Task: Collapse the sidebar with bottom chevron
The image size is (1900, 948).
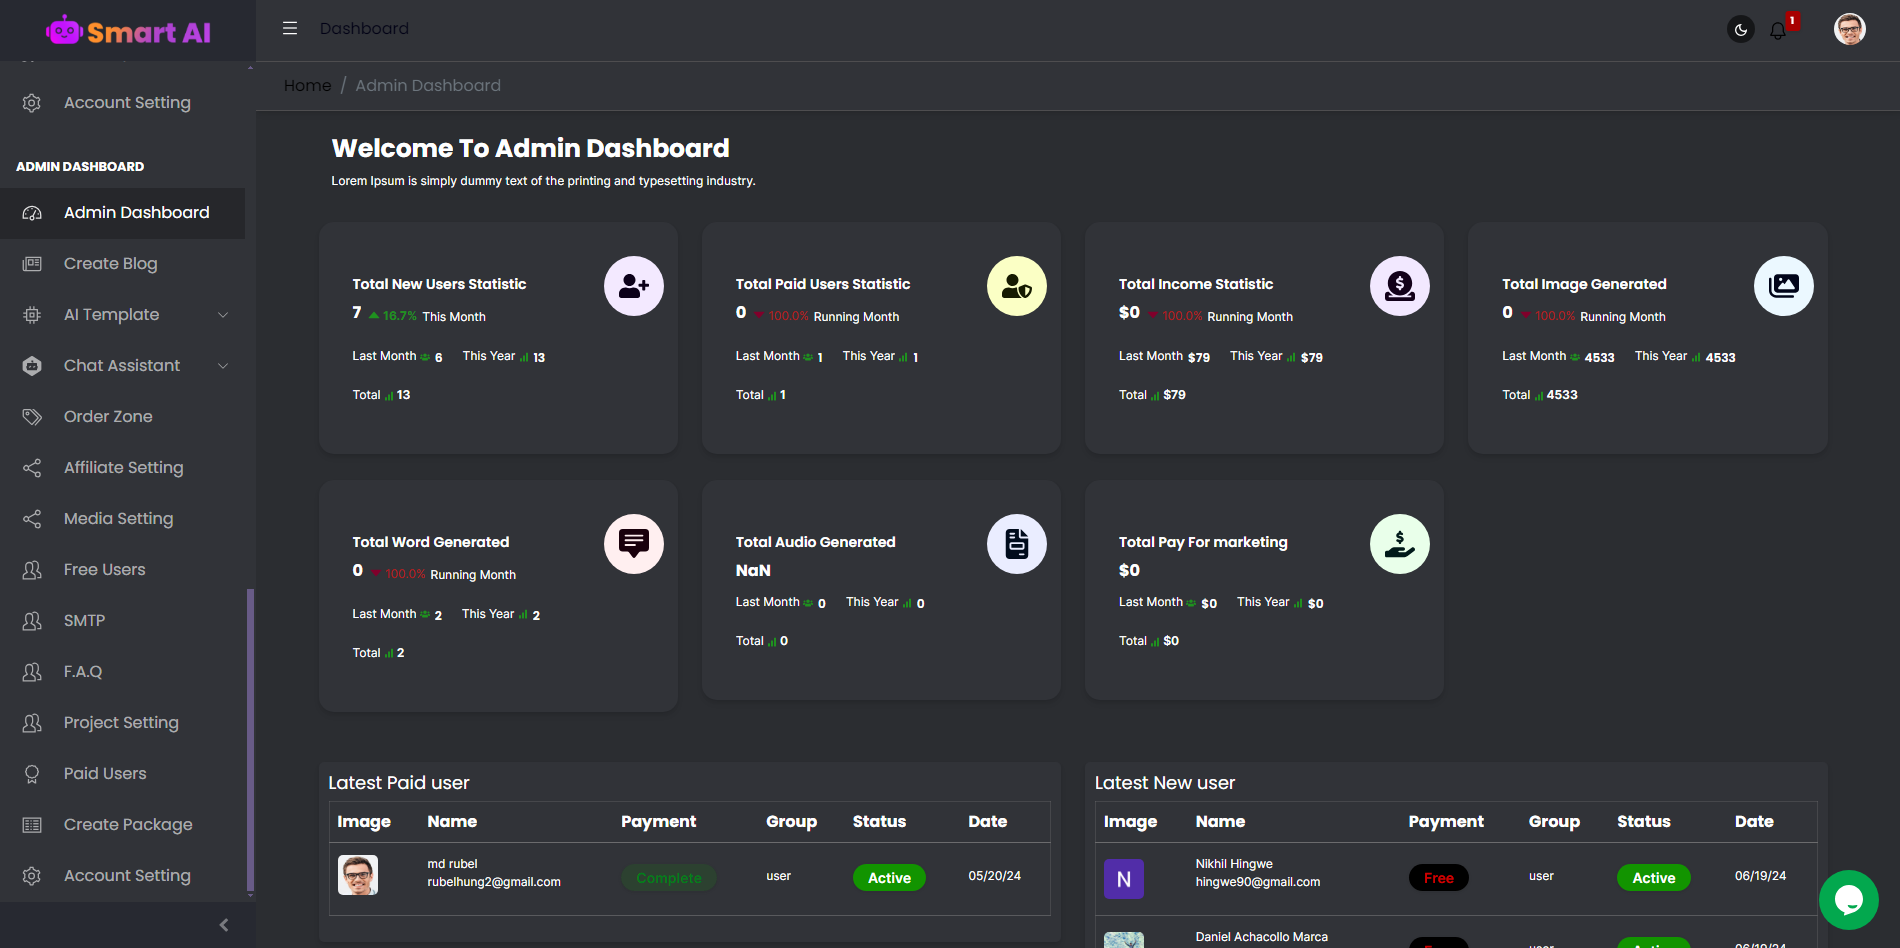Action: click(224, 925)
